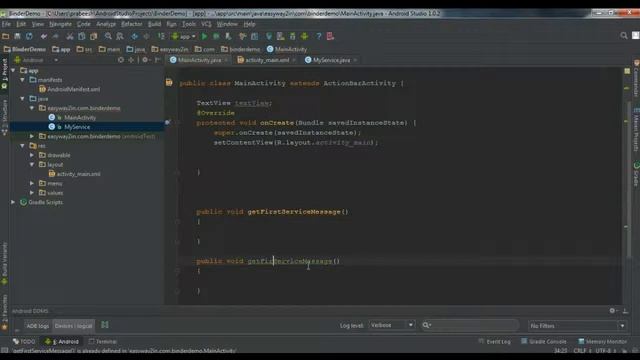Click the Search Everywhere magnifier icon
The image size is (640, 360).
point(624,36)
